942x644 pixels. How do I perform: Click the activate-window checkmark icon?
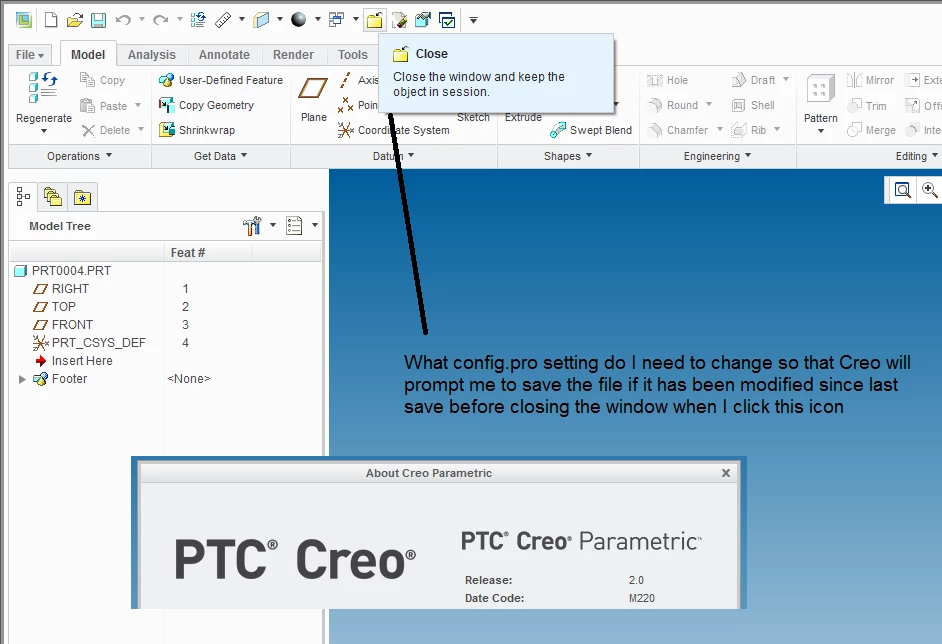coord(448,20)
